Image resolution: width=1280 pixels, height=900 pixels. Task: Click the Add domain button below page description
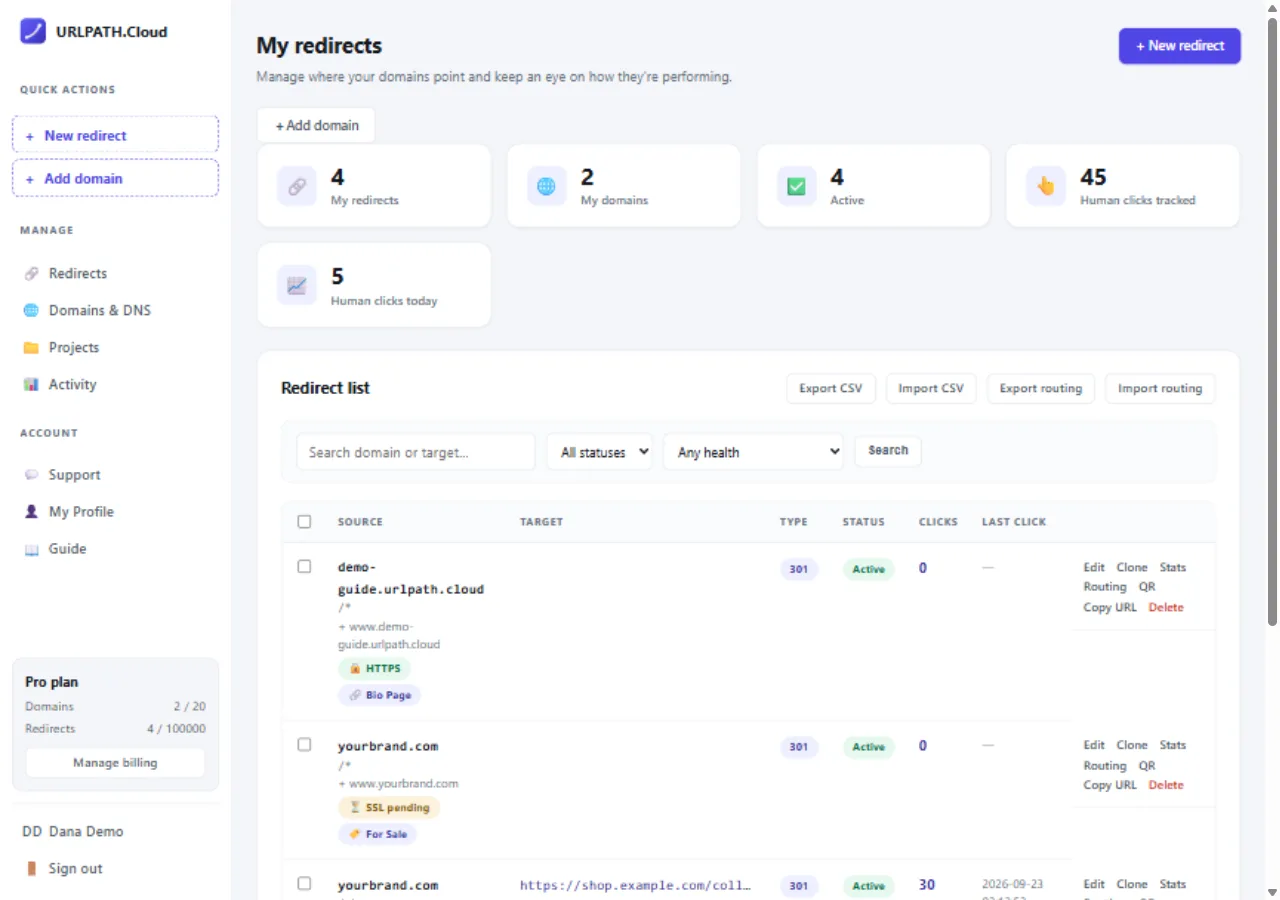316,126
